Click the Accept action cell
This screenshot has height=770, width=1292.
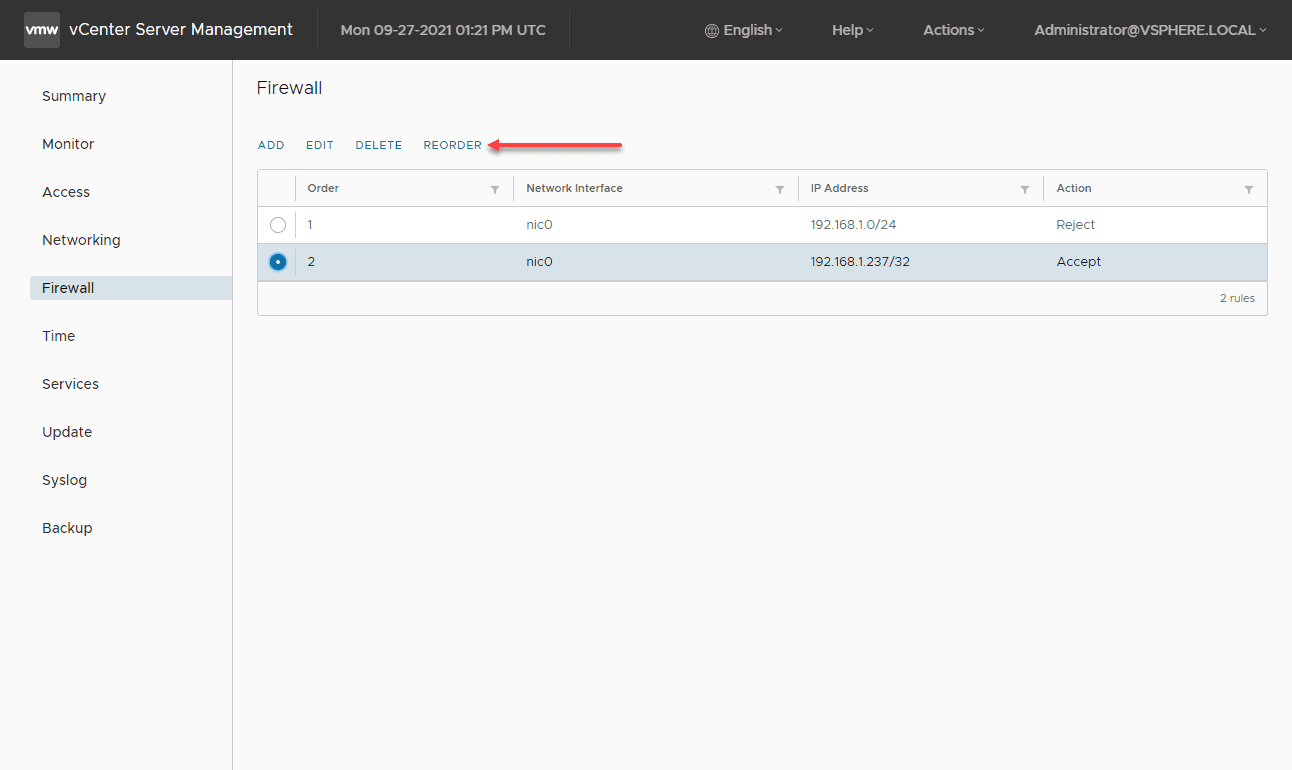pyautogui.click(x=1079, y=262)
